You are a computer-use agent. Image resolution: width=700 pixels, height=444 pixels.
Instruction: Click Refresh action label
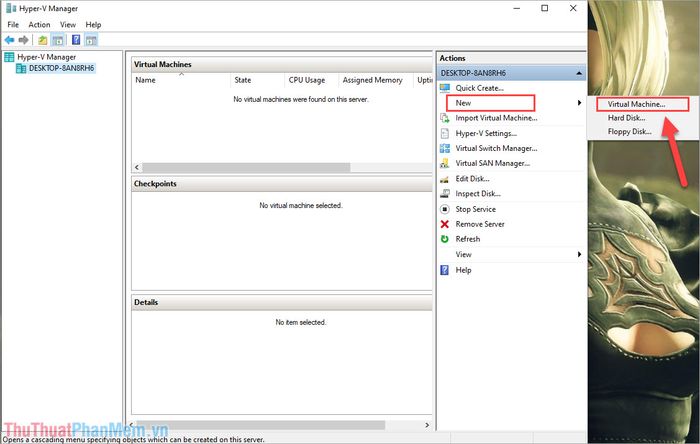468,239
